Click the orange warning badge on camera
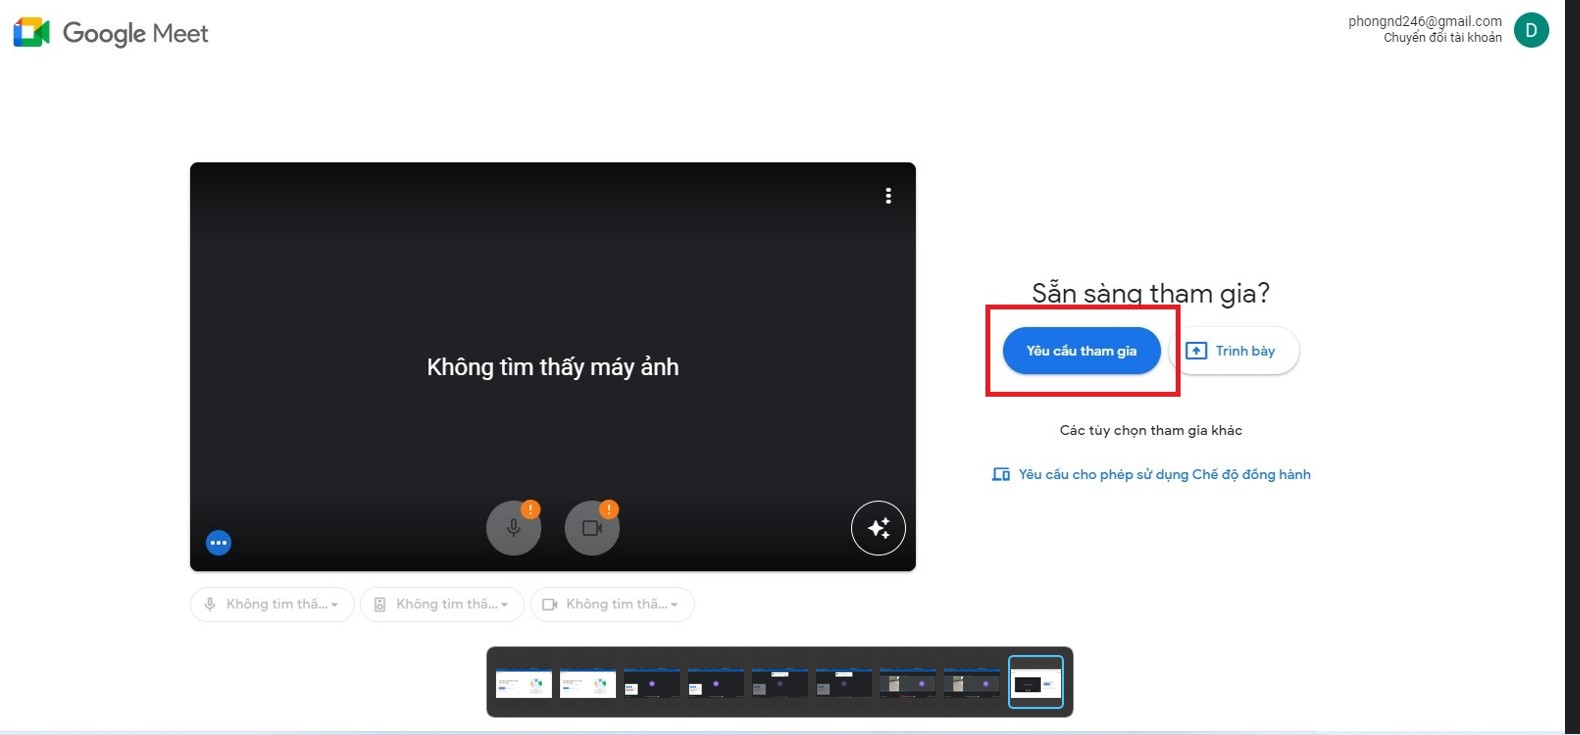 coord(608,509)
